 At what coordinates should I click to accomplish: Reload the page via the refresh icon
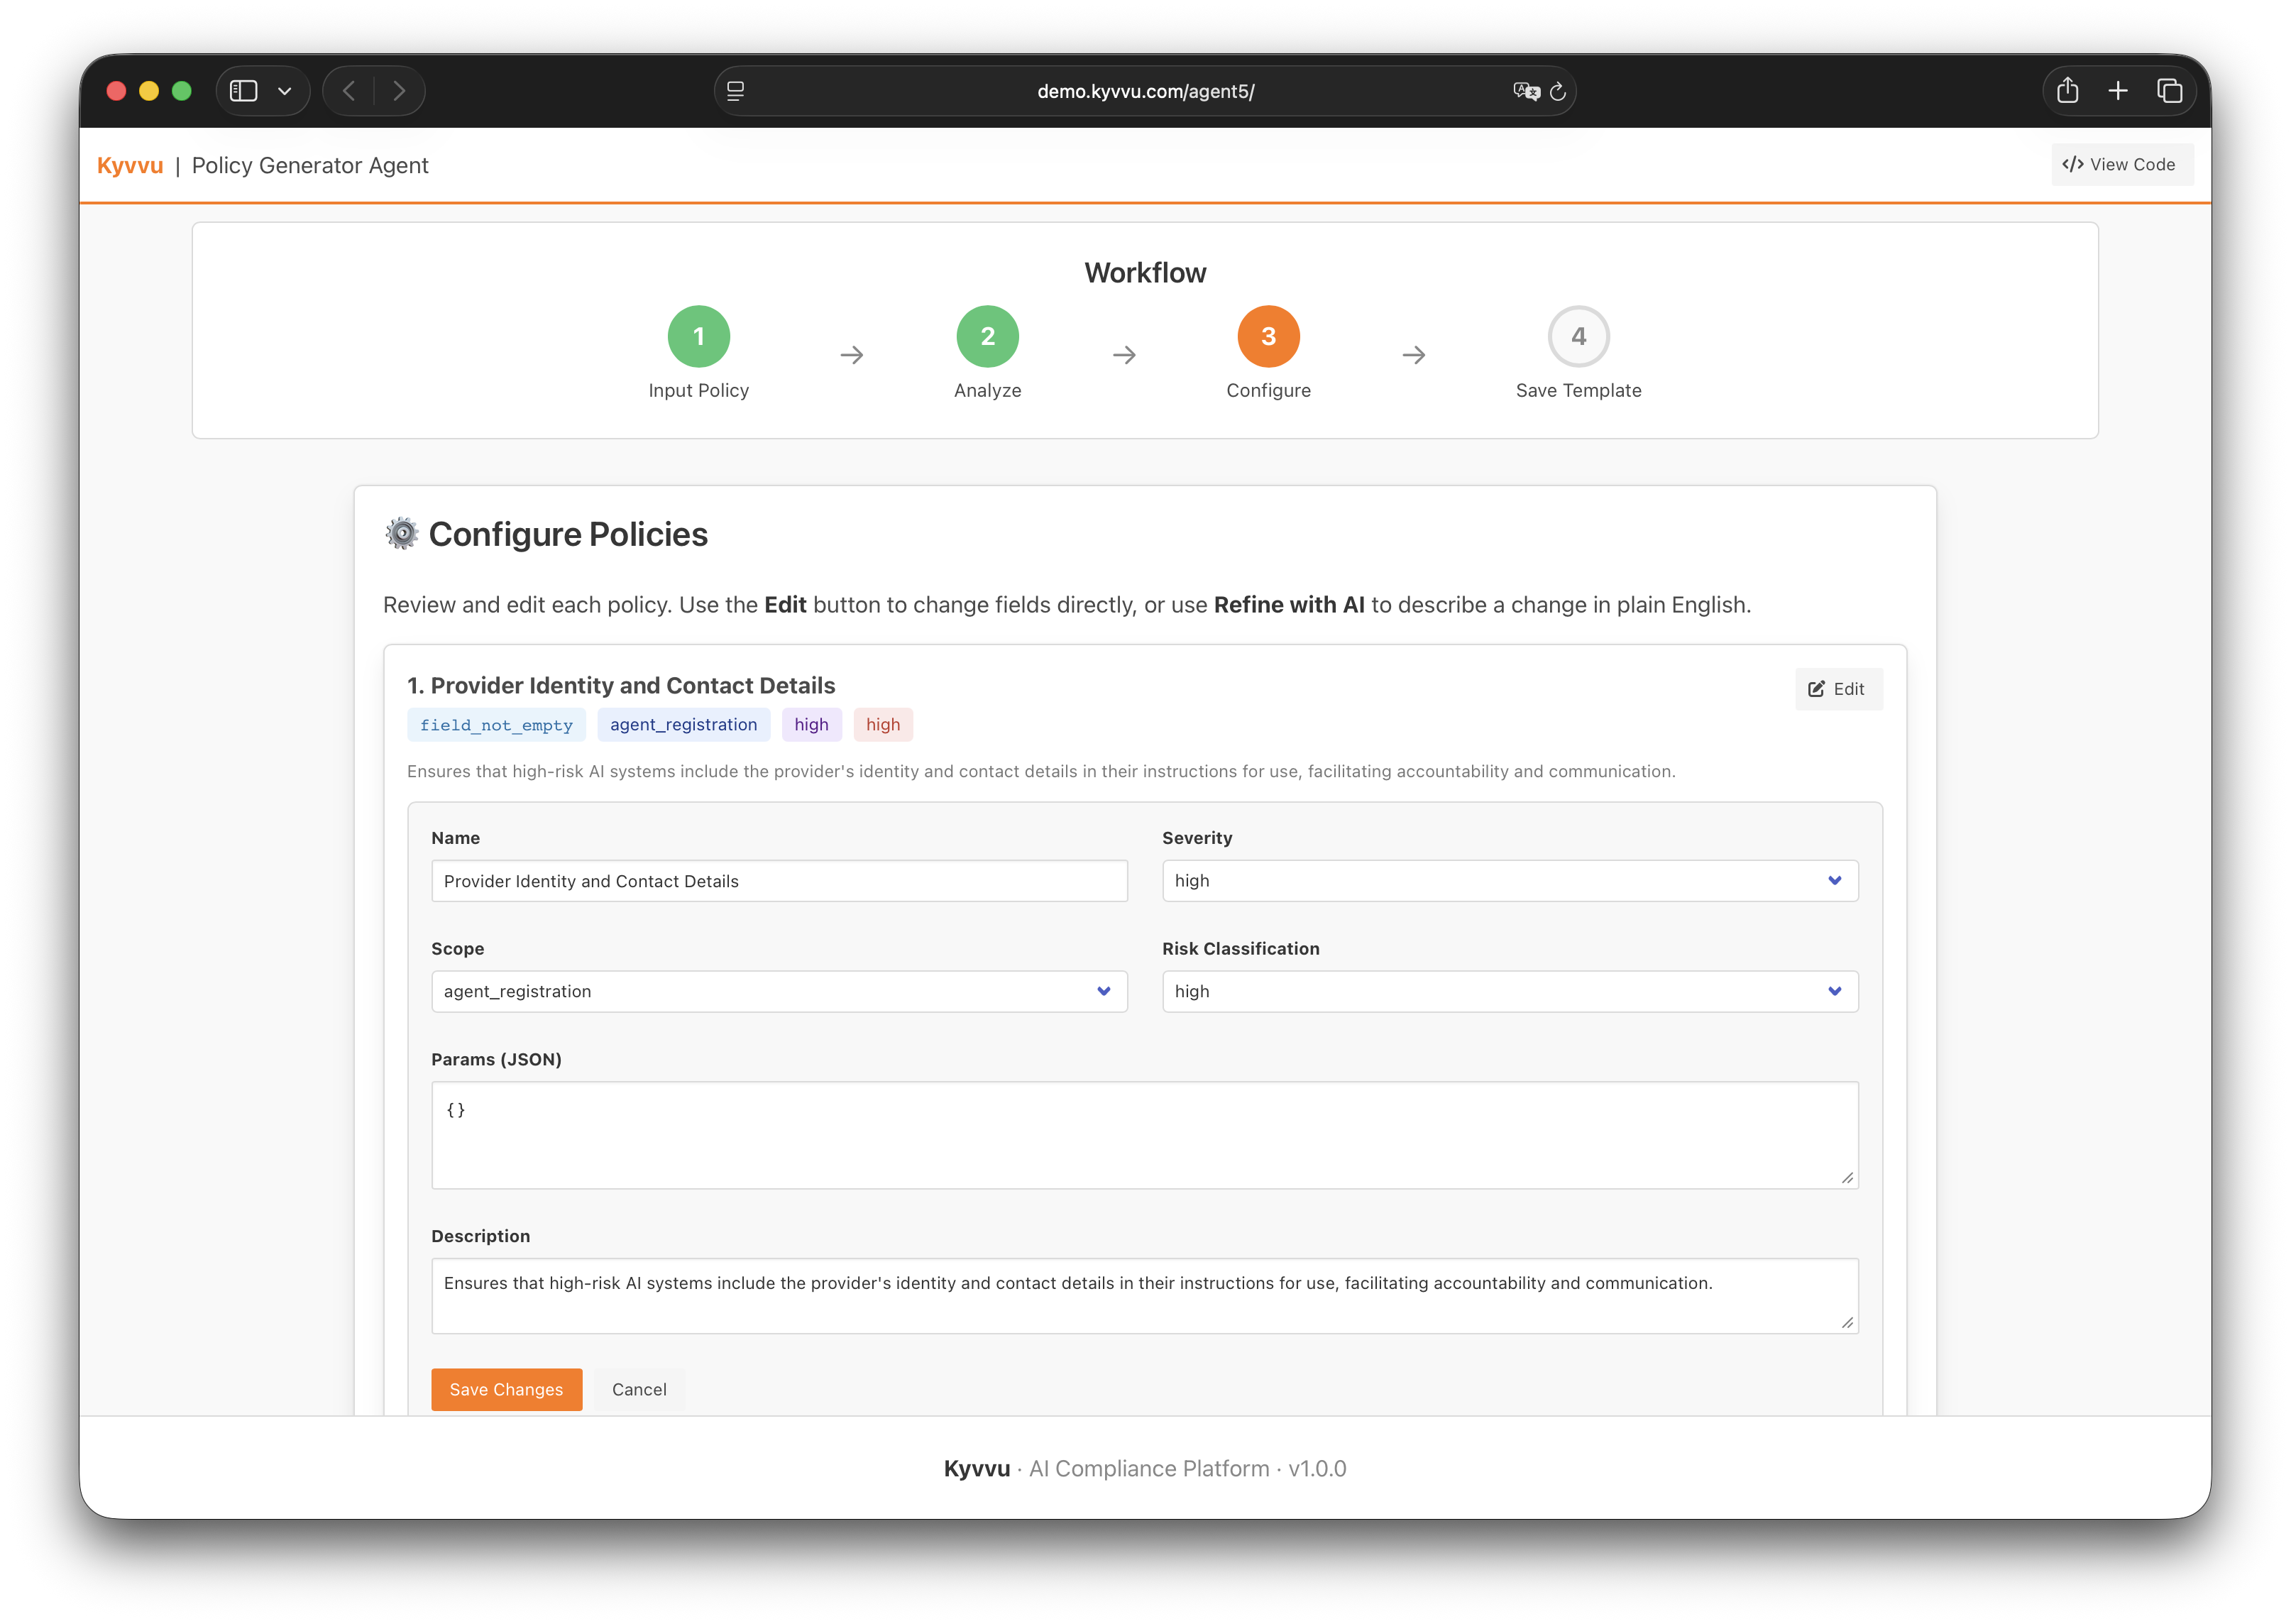tap(1557, 91)
